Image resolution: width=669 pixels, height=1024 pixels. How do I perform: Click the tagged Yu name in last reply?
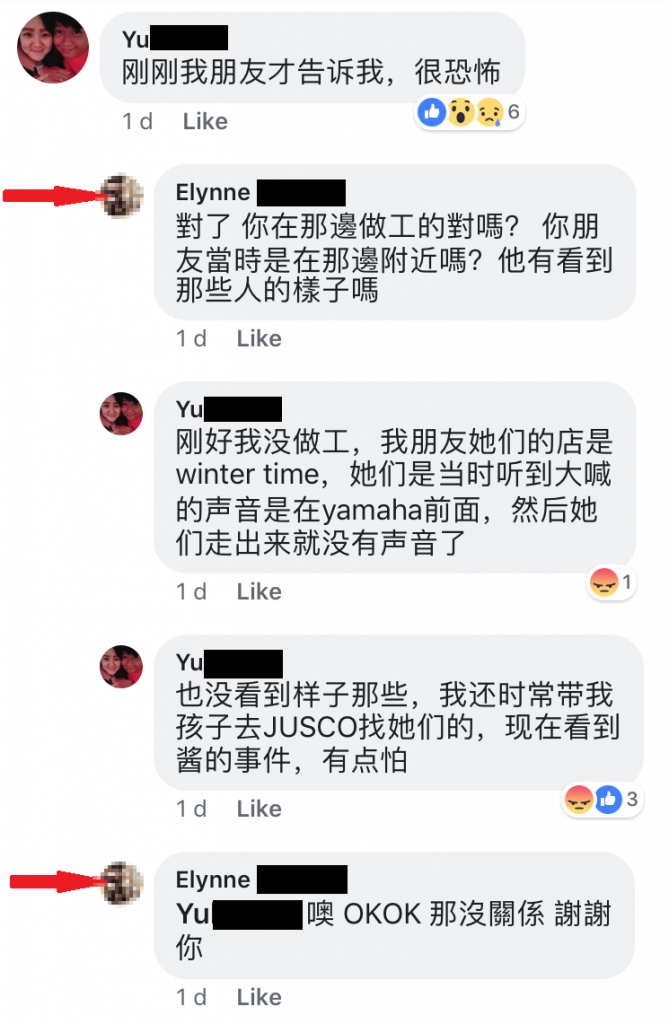pyautogui.click(x=239, y=914)
